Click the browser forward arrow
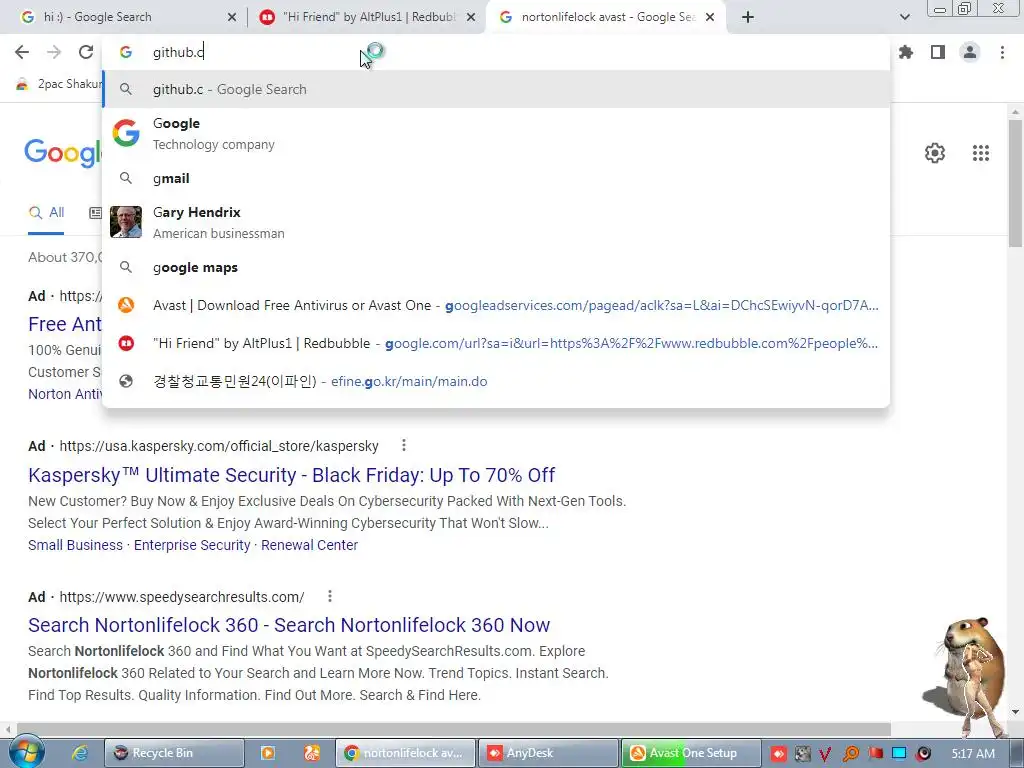The height and width of the screenshot is (768, 1024). pos(54,52)
